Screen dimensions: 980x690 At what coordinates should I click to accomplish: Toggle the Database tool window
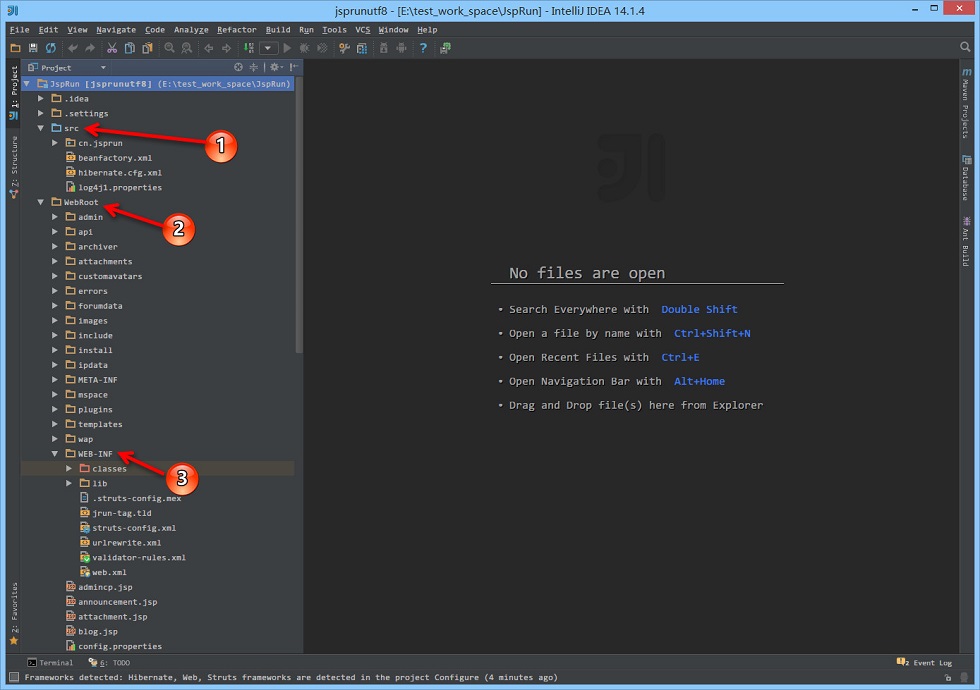point(966,178)
